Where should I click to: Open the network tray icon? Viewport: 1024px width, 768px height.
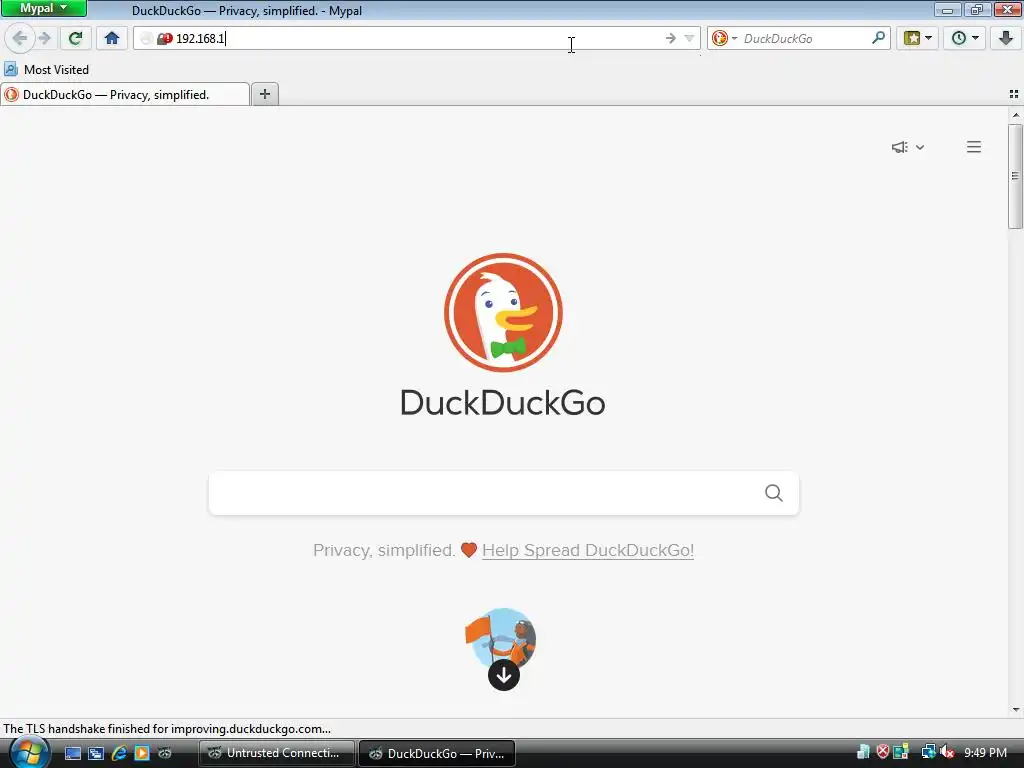[x=928, y=752]
